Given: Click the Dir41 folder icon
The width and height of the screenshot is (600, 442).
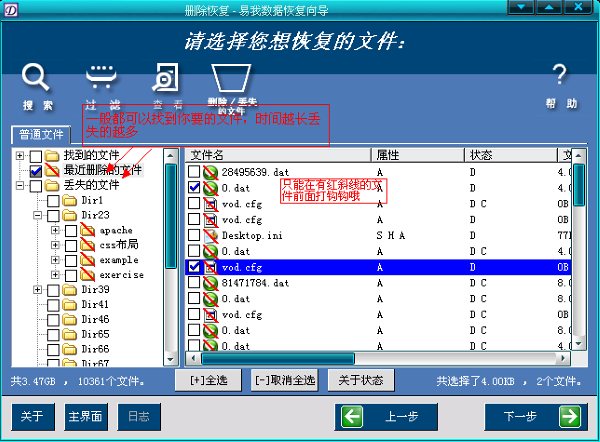Looking at the screenshot, I should pyautogui.click(x=70, y=305).
